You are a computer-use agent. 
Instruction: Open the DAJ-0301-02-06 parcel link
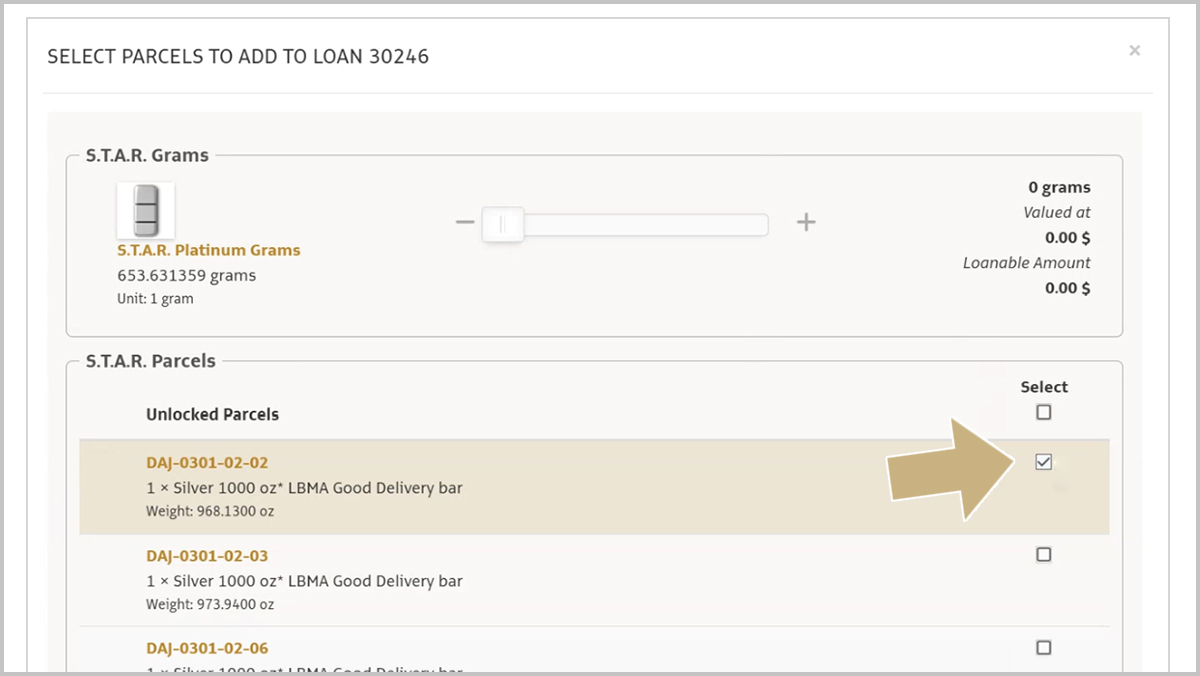tap(207, 648)
